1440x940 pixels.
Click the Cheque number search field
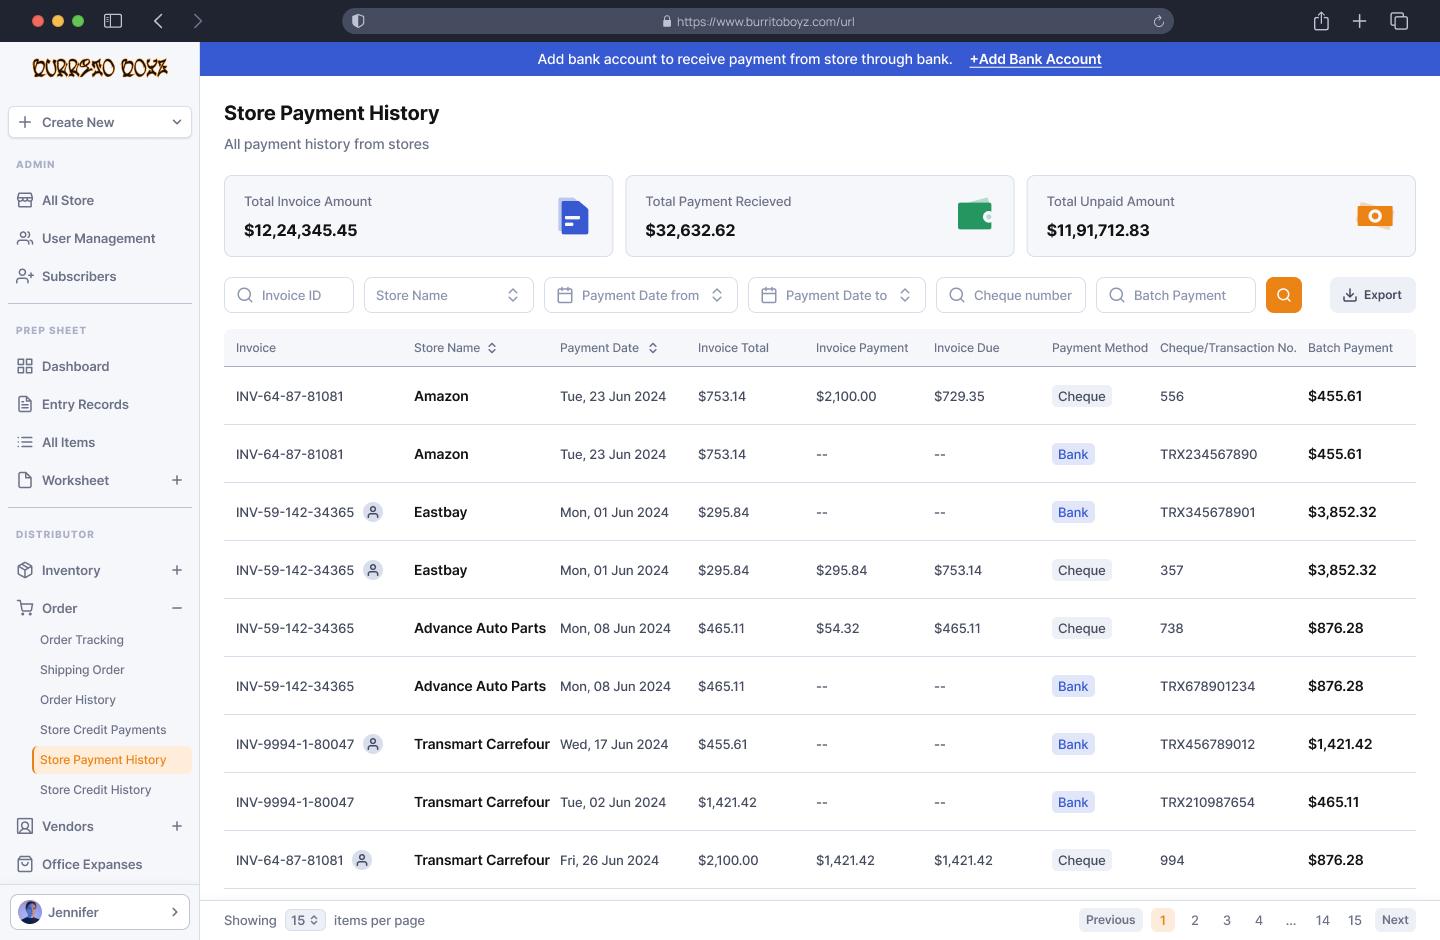point(1011,295)
